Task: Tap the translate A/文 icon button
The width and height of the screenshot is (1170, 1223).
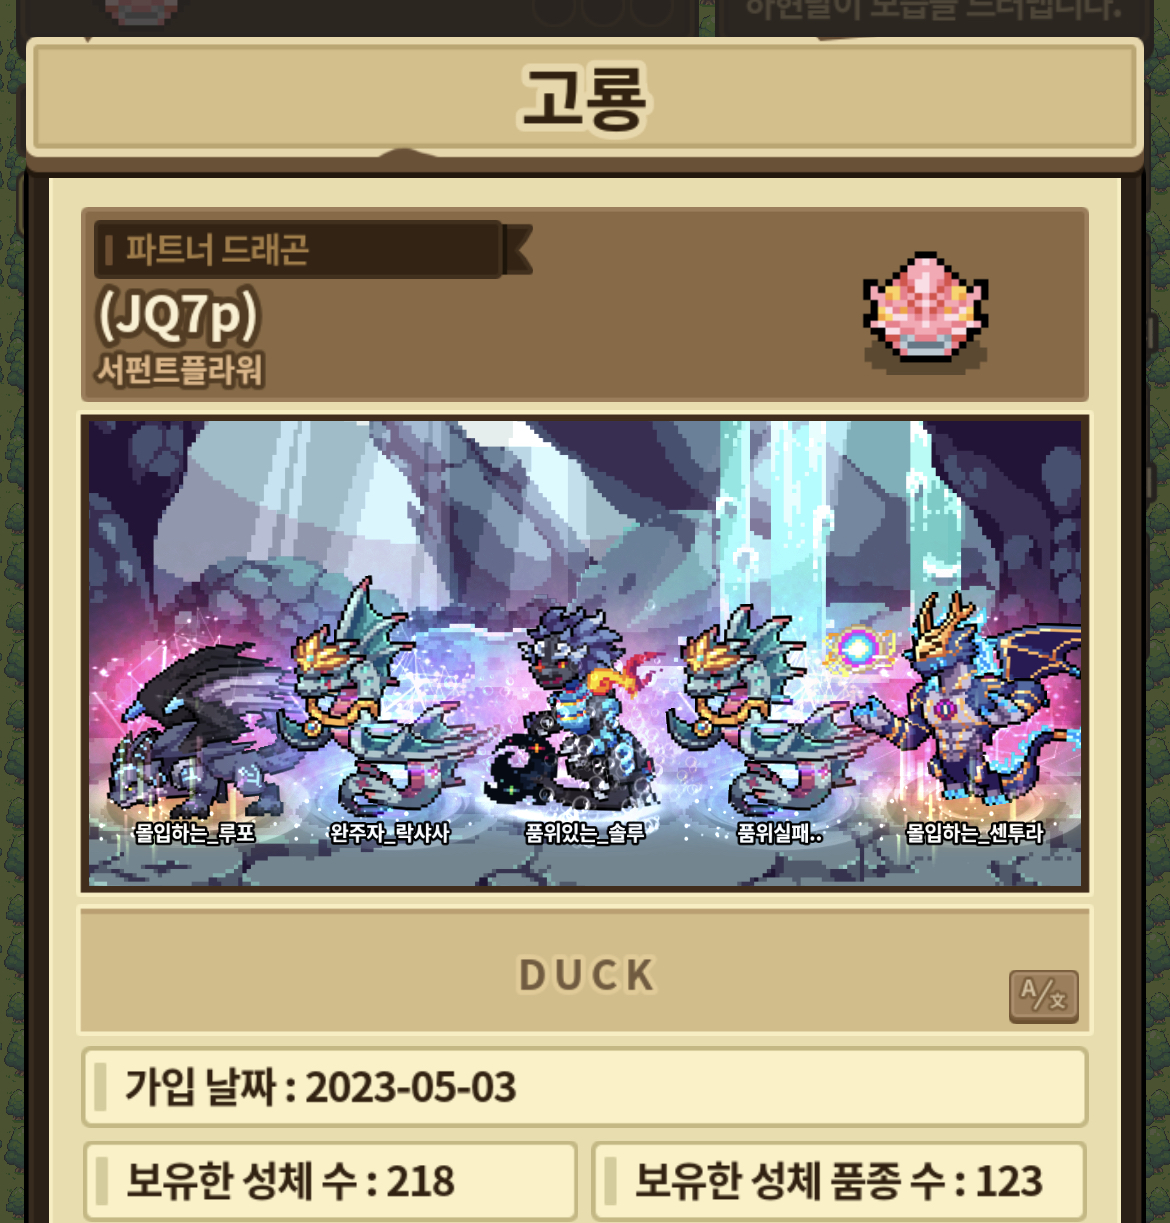Action: [1043, 995]
